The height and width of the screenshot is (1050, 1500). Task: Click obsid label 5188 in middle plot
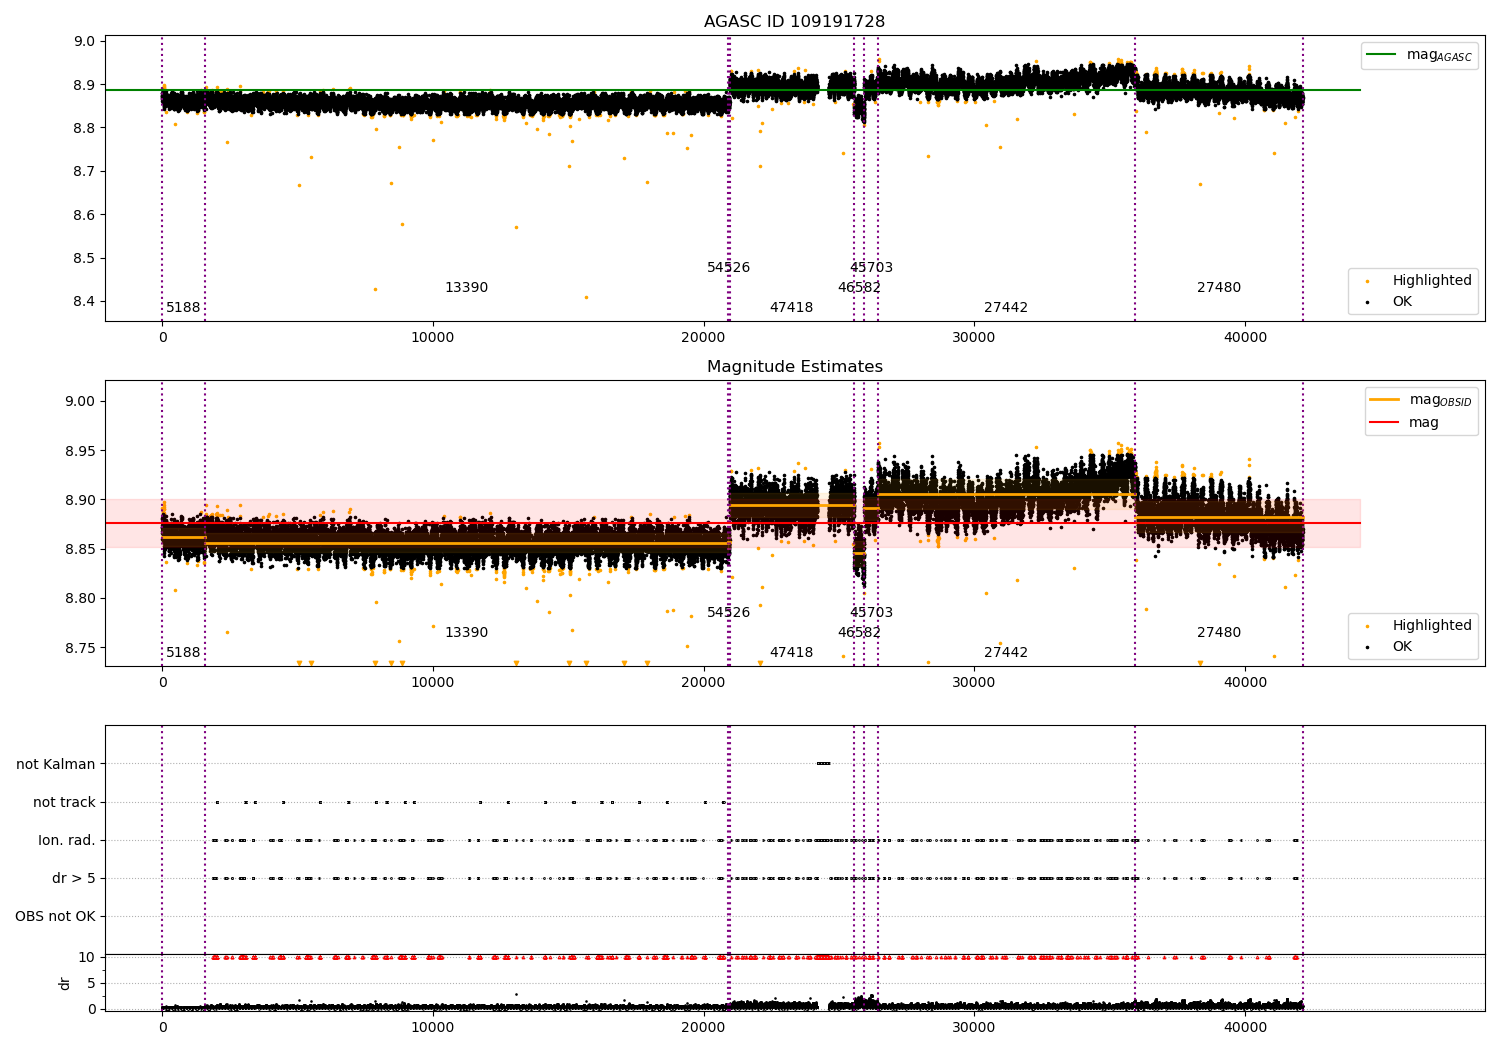pos(183,653)
